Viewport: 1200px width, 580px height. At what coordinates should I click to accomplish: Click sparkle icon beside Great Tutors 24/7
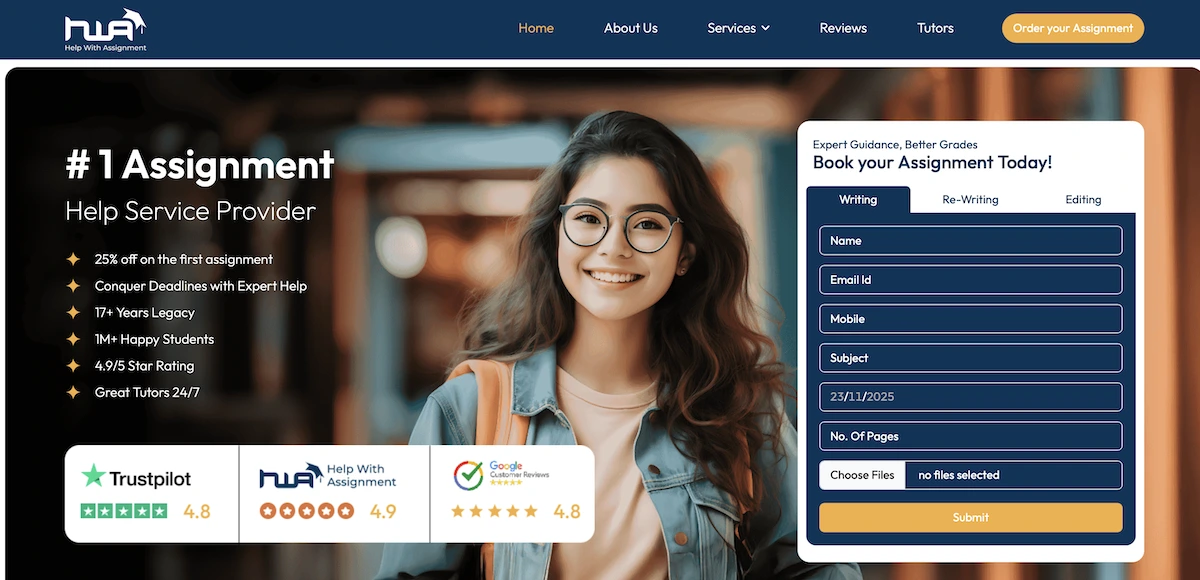[73, 392]
